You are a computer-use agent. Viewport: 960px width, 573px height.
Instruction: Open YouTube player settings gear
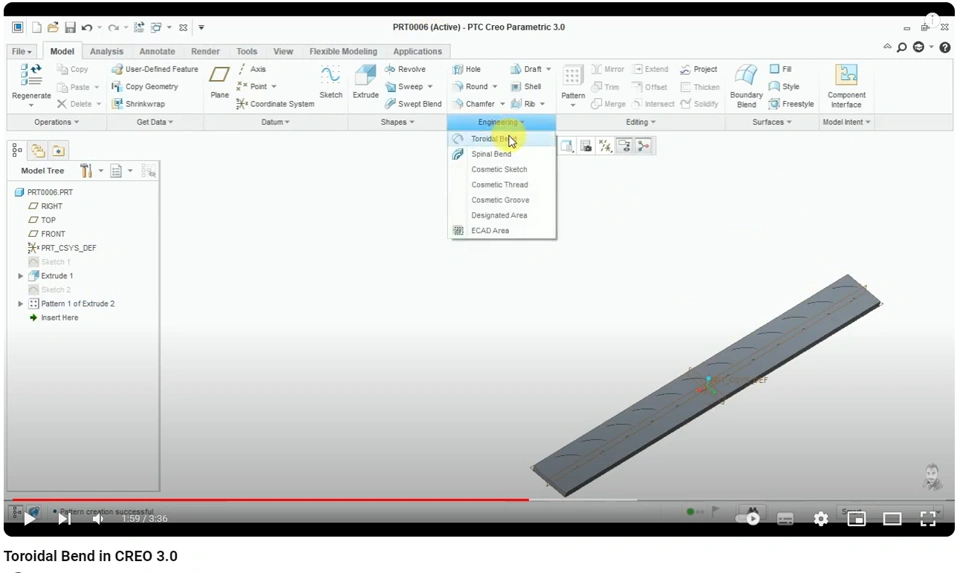click(820, 519)
